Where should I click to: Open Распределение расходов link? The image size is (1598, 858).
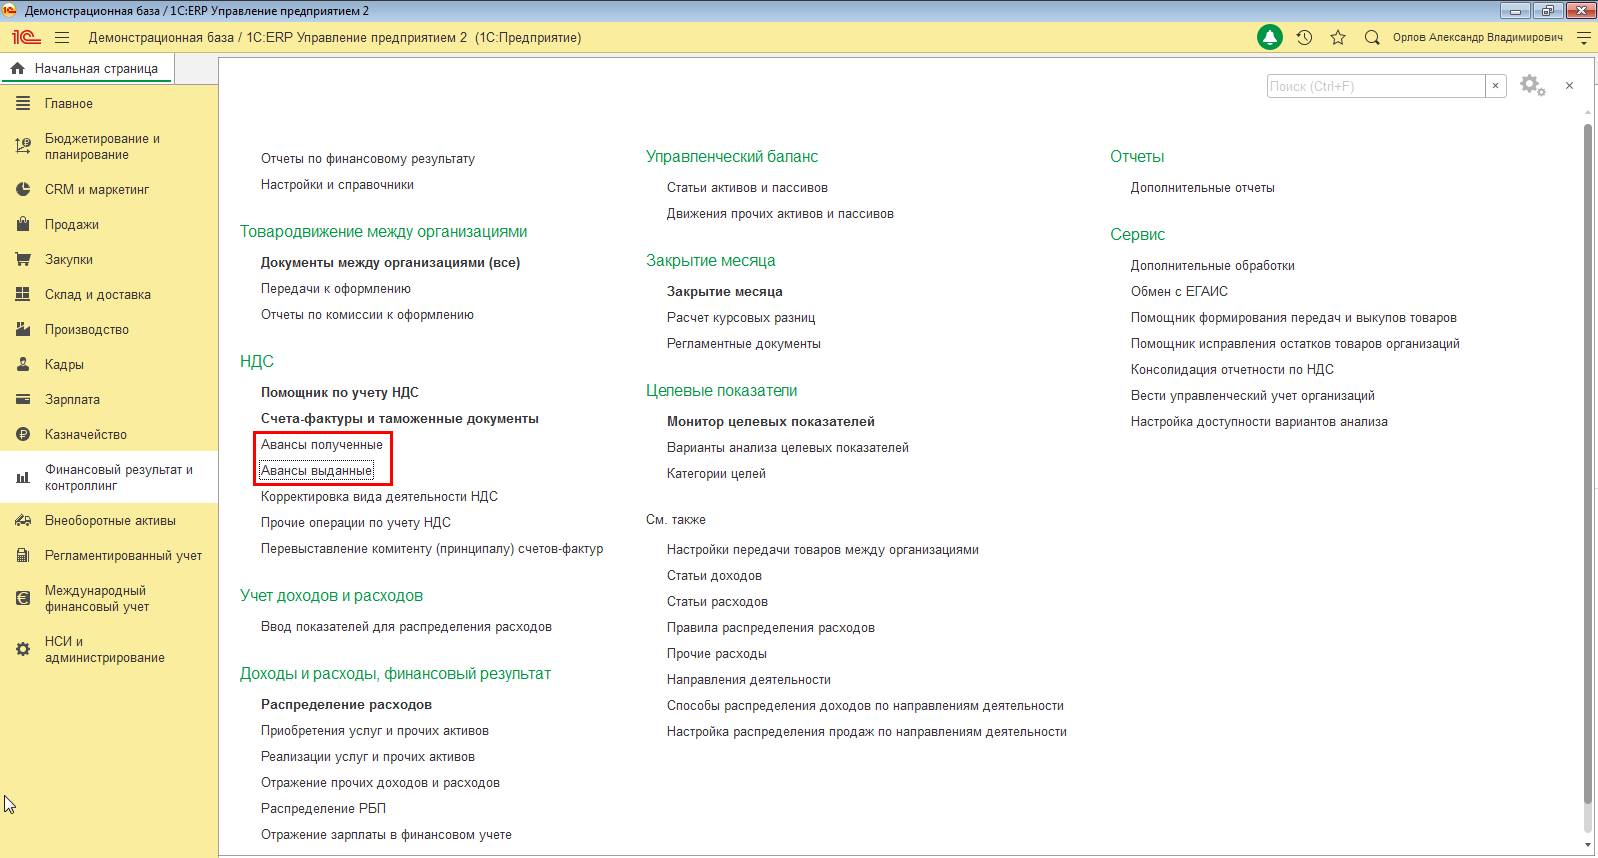coord(346,705)
